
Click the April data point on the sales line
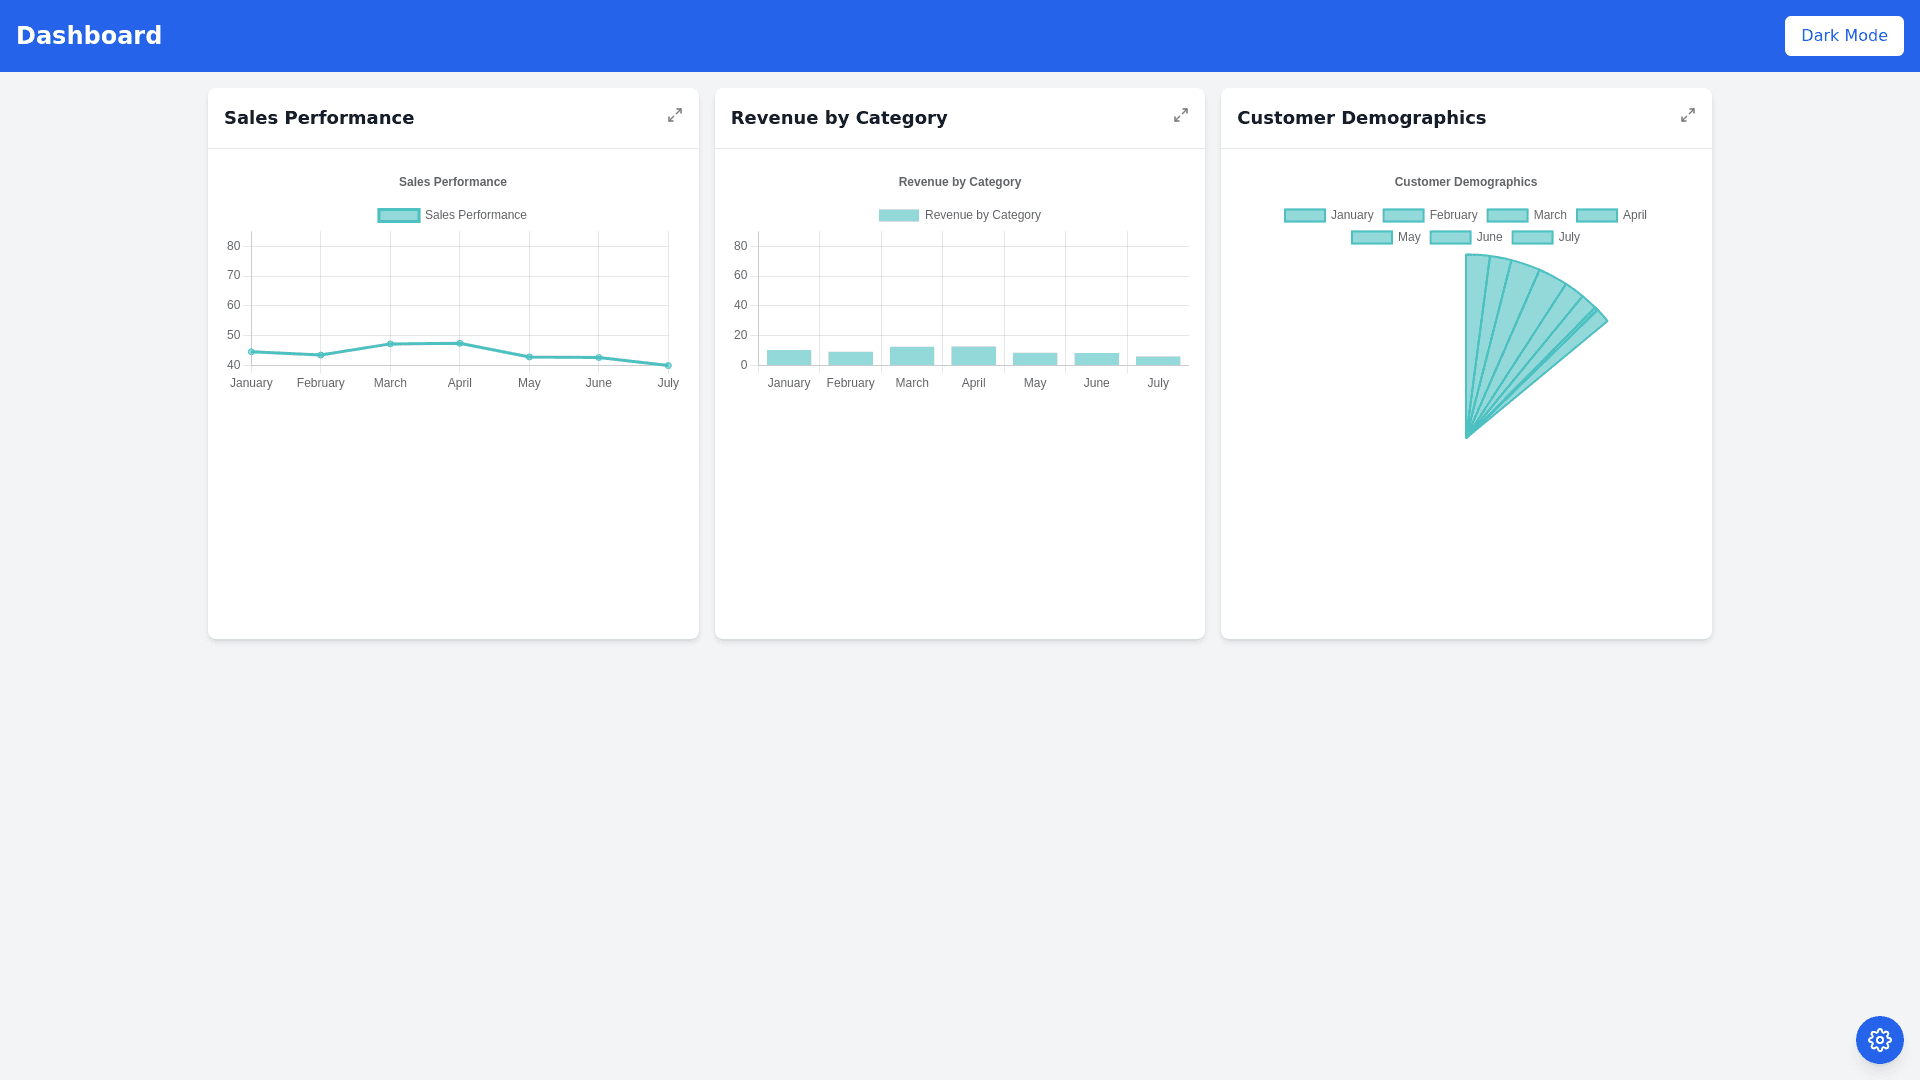pos(460,343)
